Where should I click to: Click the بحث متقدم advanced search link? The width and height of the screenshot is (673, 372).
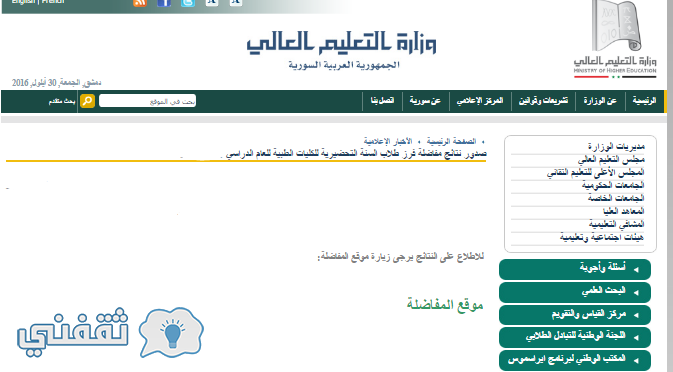(x=62, y=101)
